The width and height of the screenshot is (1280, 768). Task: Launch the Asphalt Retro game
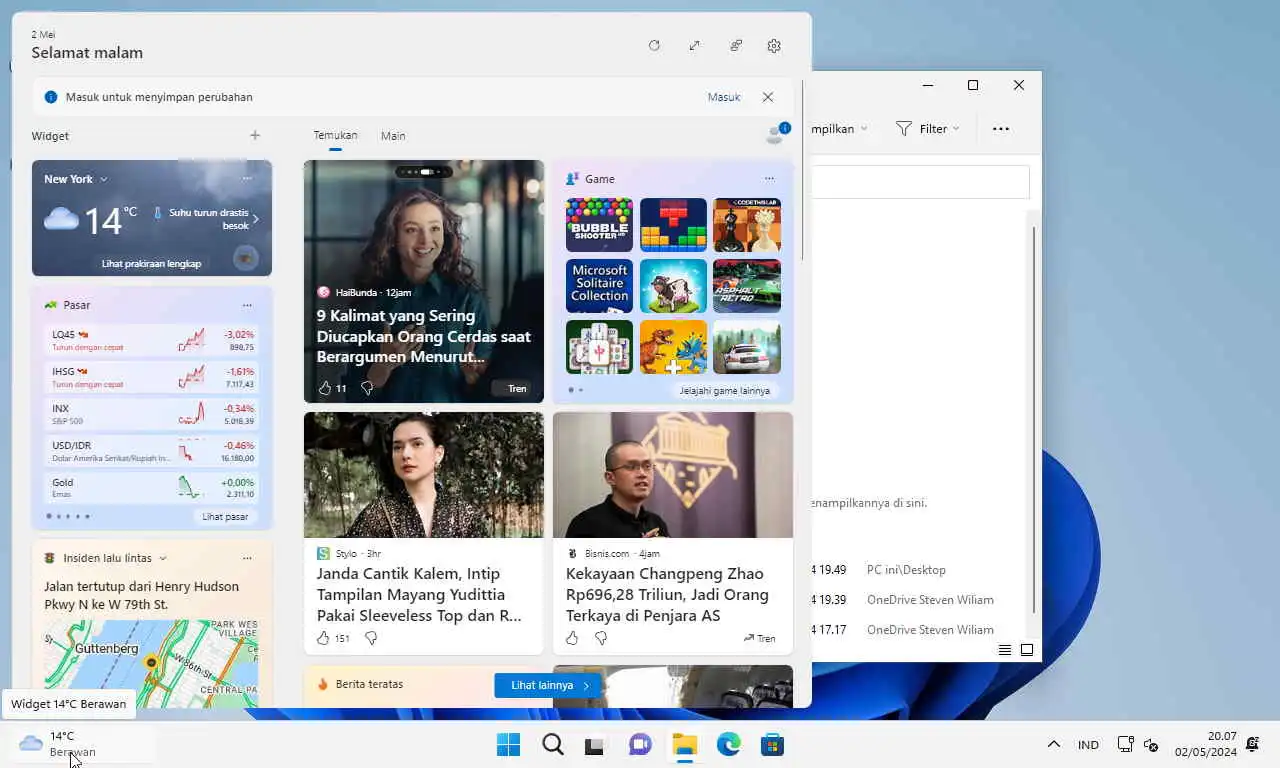[747, 286]
